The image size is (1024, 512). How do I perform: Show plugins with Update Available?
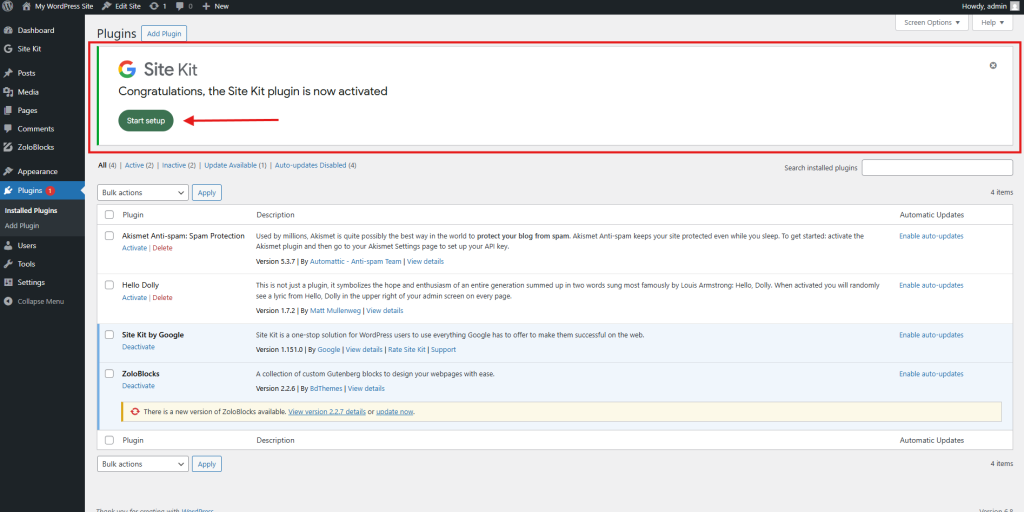pyautogui.click(x=235, y=165)
